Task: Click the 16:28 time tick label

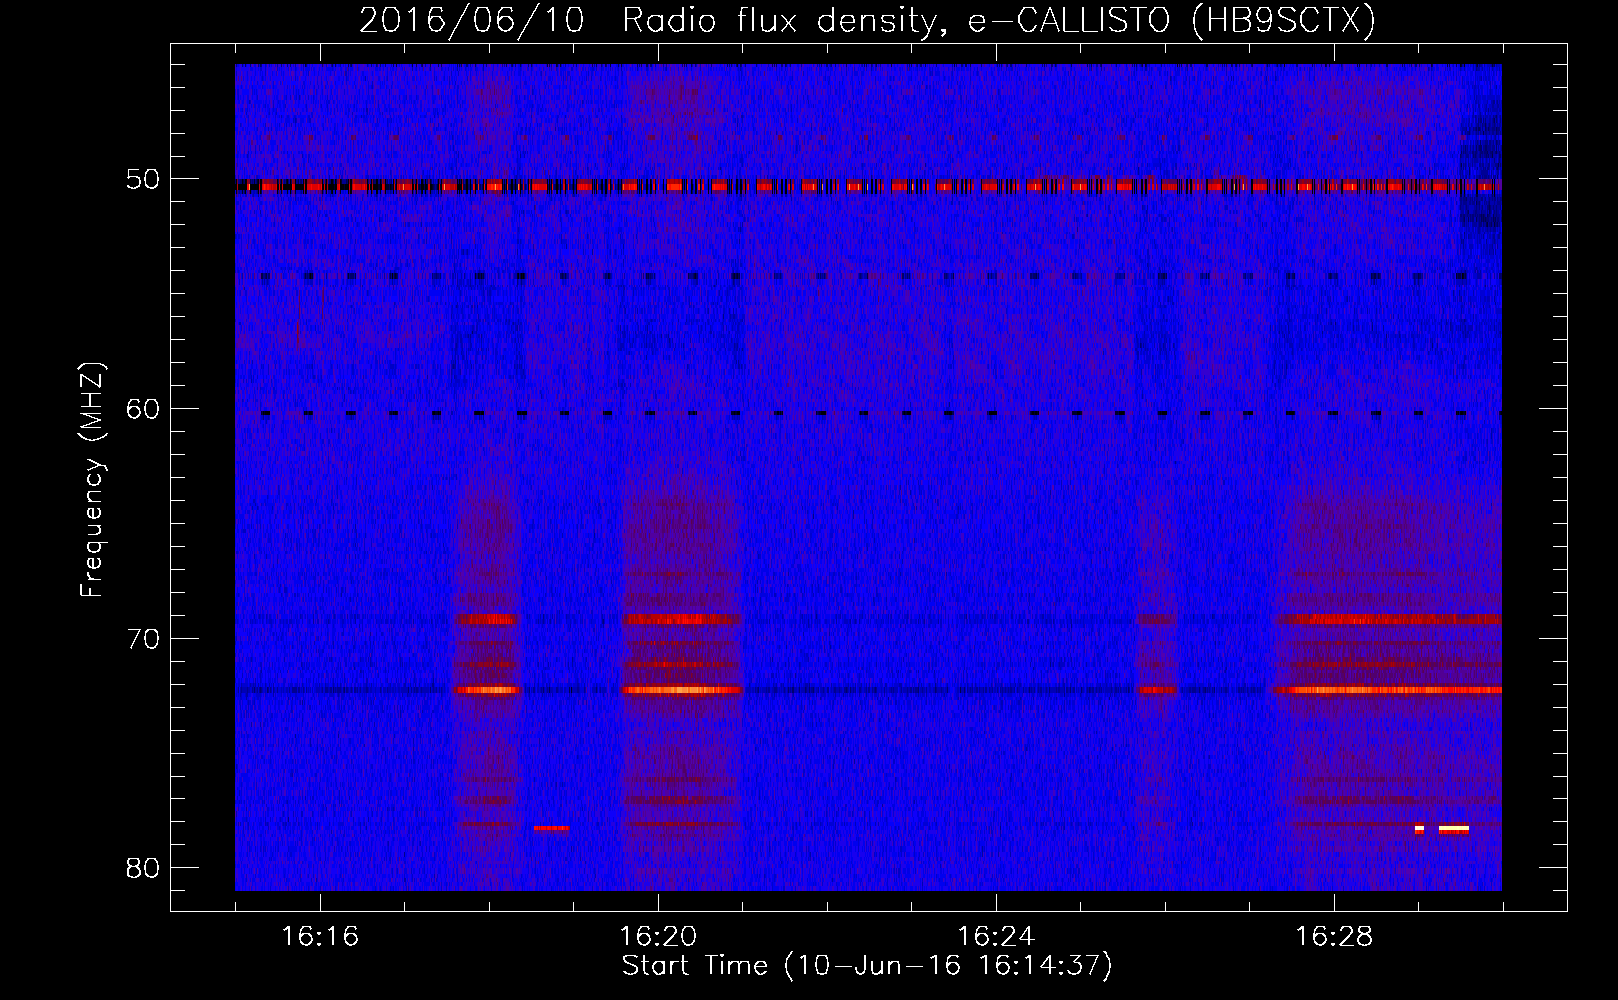Action: pos(1334,937)
